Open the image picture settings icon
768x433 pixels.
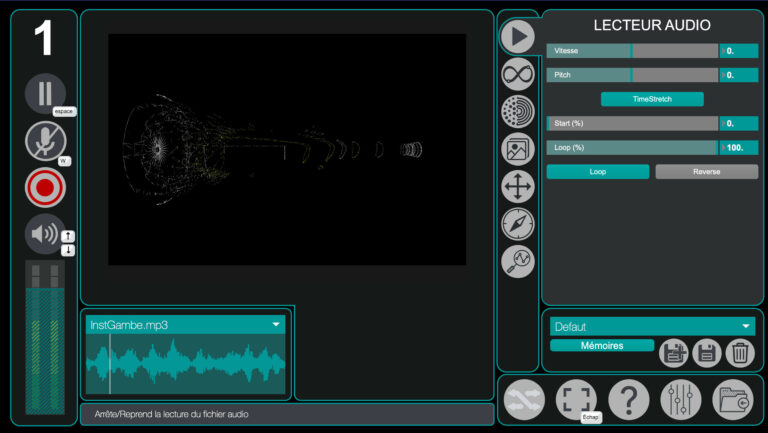(x=517, y=149)
